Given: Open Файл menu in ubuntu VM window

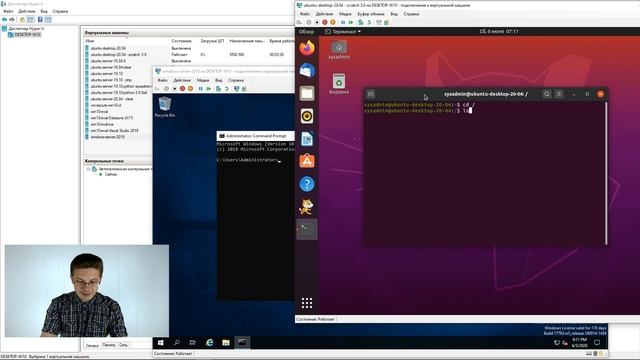Looking at the screenshot, I should coord(304,14).
